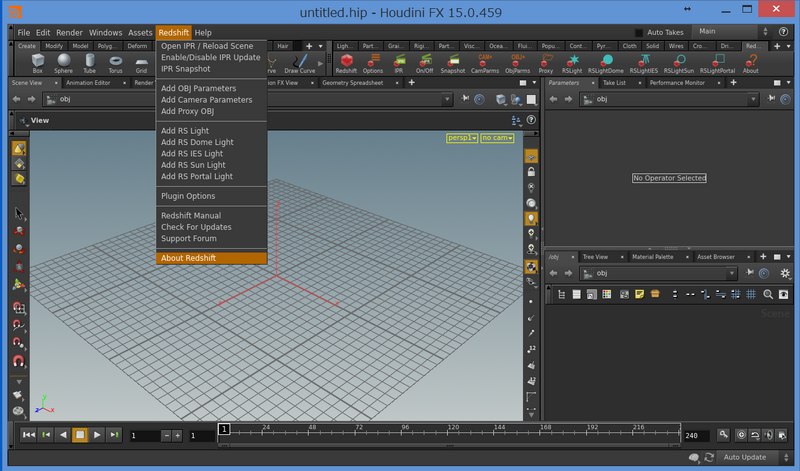The height and width of the screenshot is (471, 800).
Task: Open Redshift Options shelf tool
Action: (373, 63)
